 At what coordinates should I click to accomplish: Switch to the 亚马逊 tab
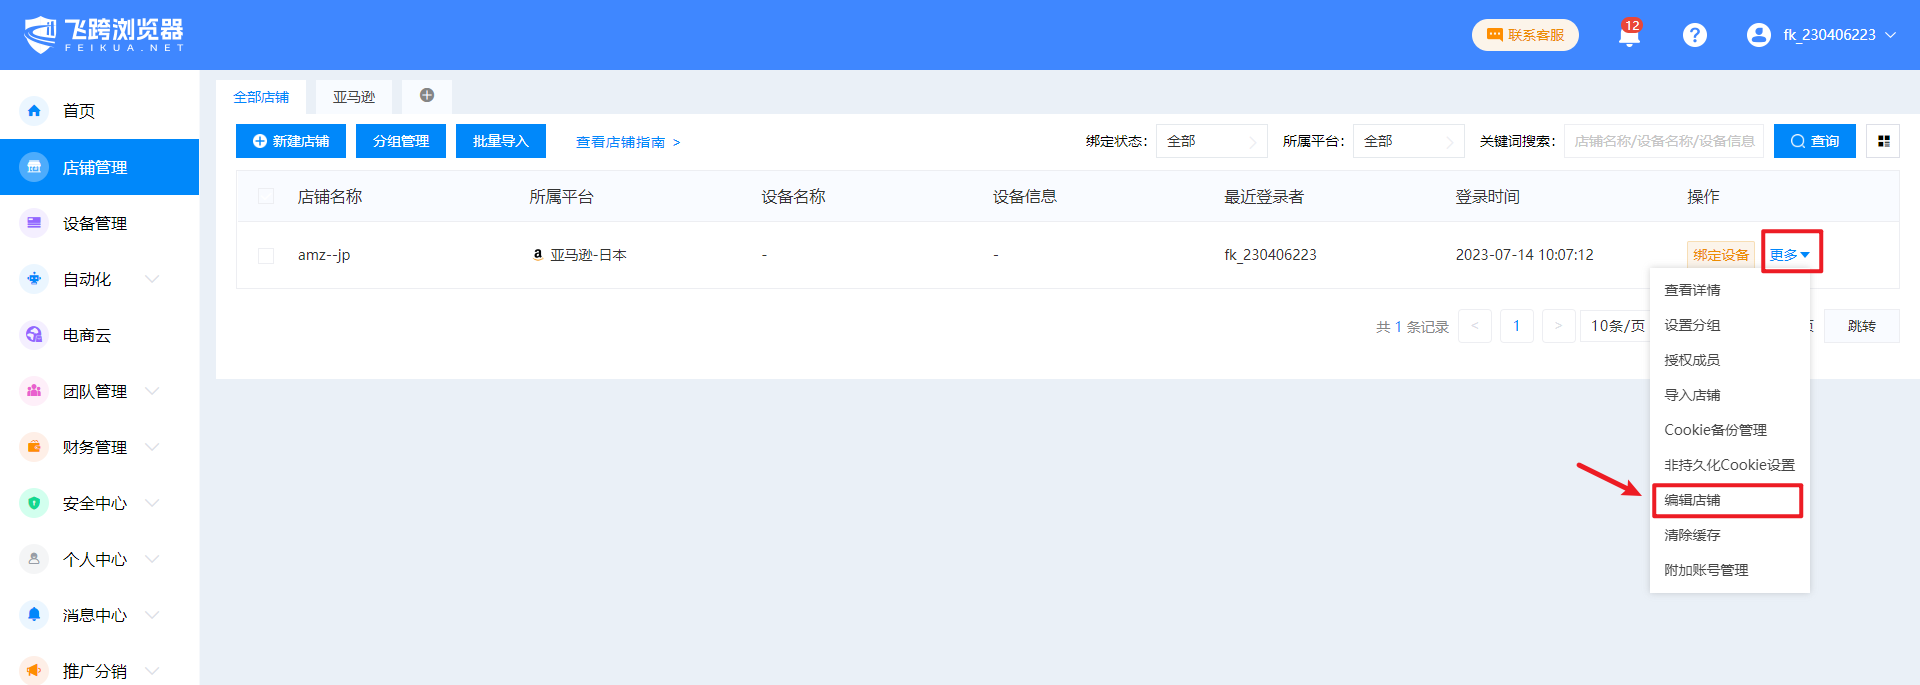pos(354,97)
